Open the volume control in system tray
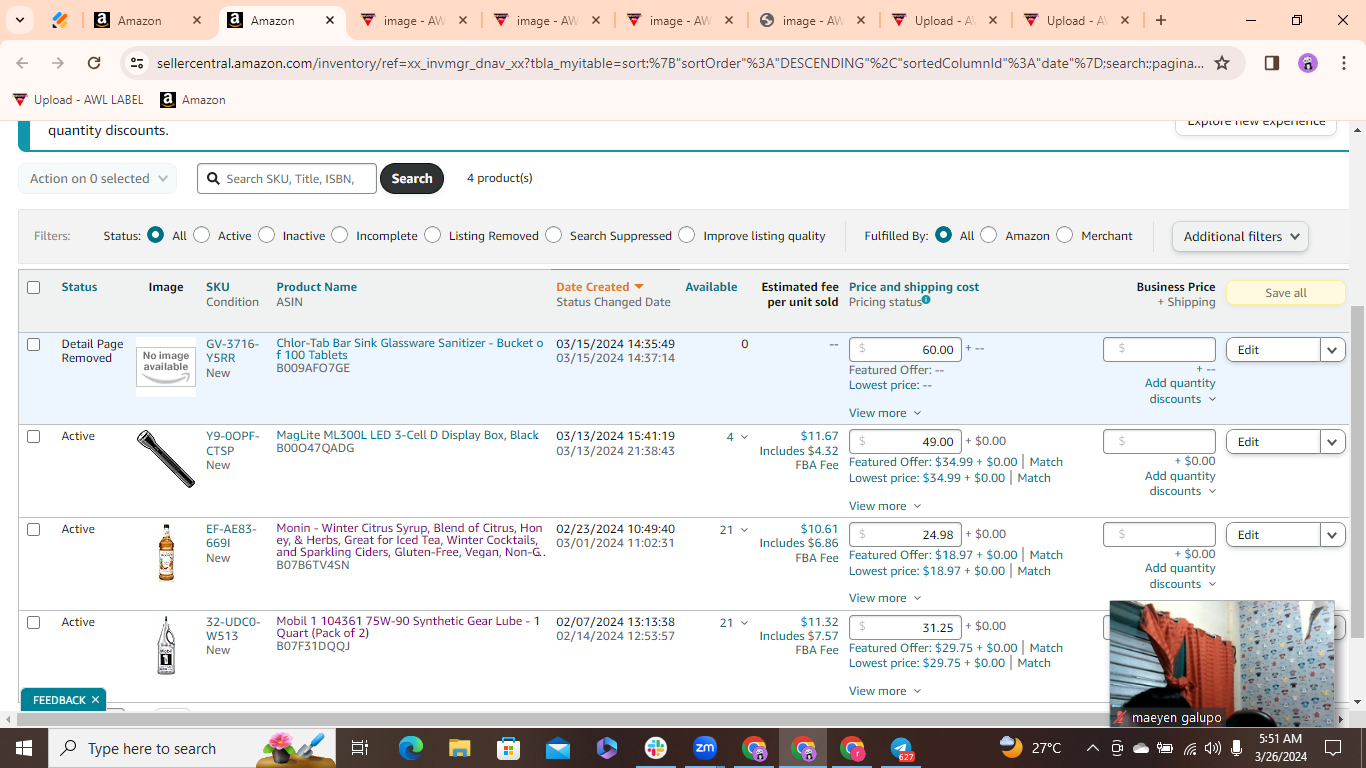Image resolution: width=1366 pixels, height=768 pixels. click(x=1213, y=748)
